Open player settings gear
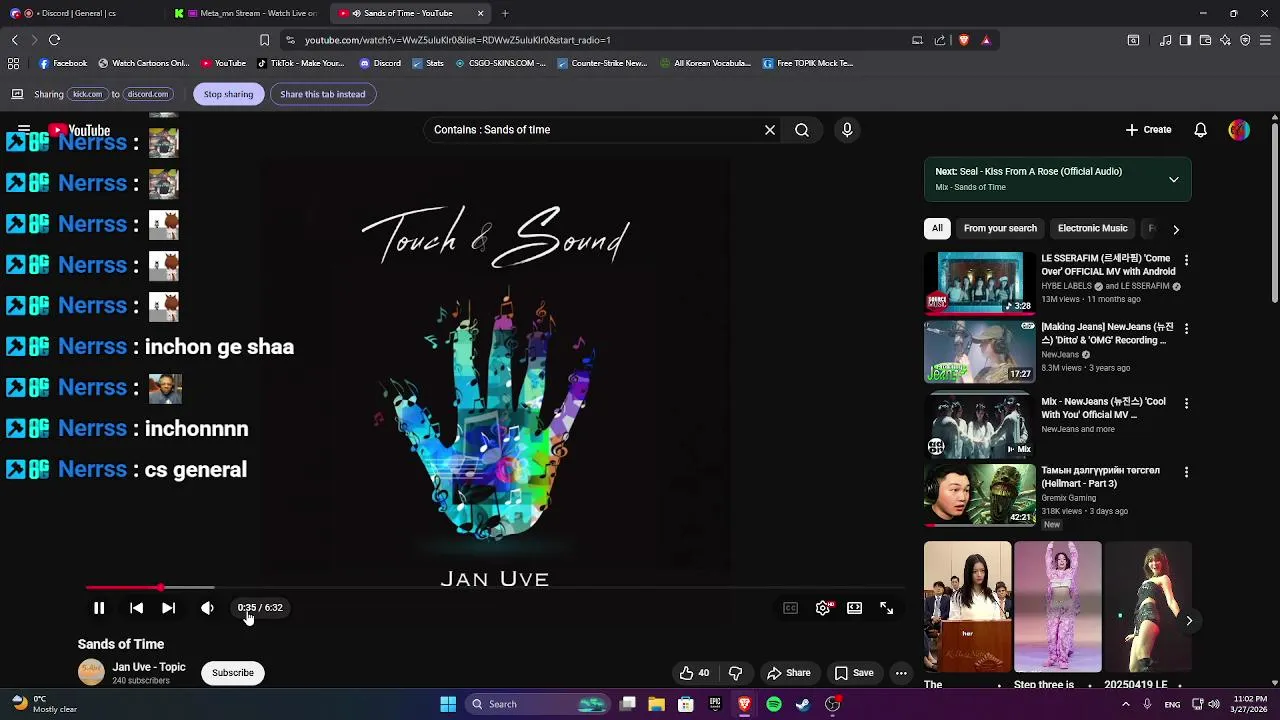This screenshot has width=1280, height=720. 823,608
